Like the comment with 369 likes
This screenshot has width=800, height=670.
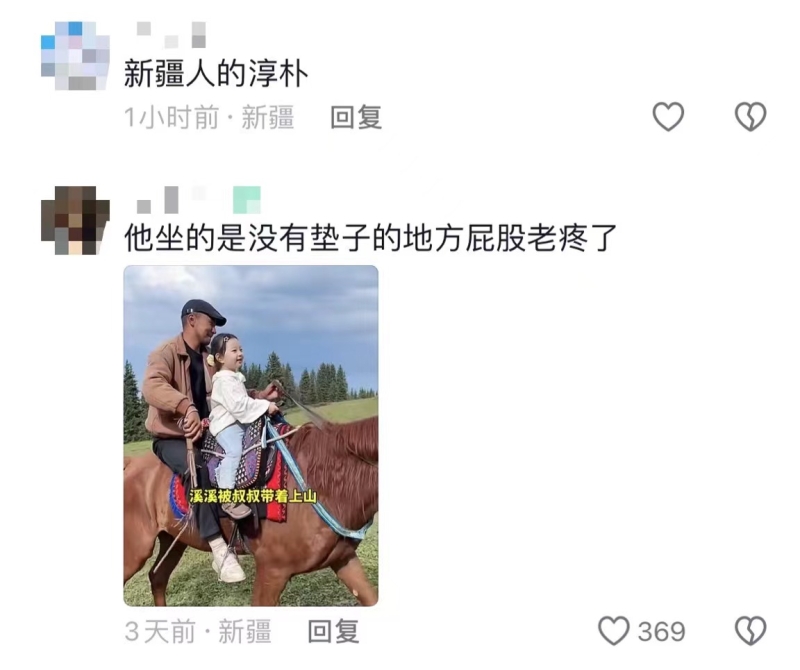tap(614, 631)
